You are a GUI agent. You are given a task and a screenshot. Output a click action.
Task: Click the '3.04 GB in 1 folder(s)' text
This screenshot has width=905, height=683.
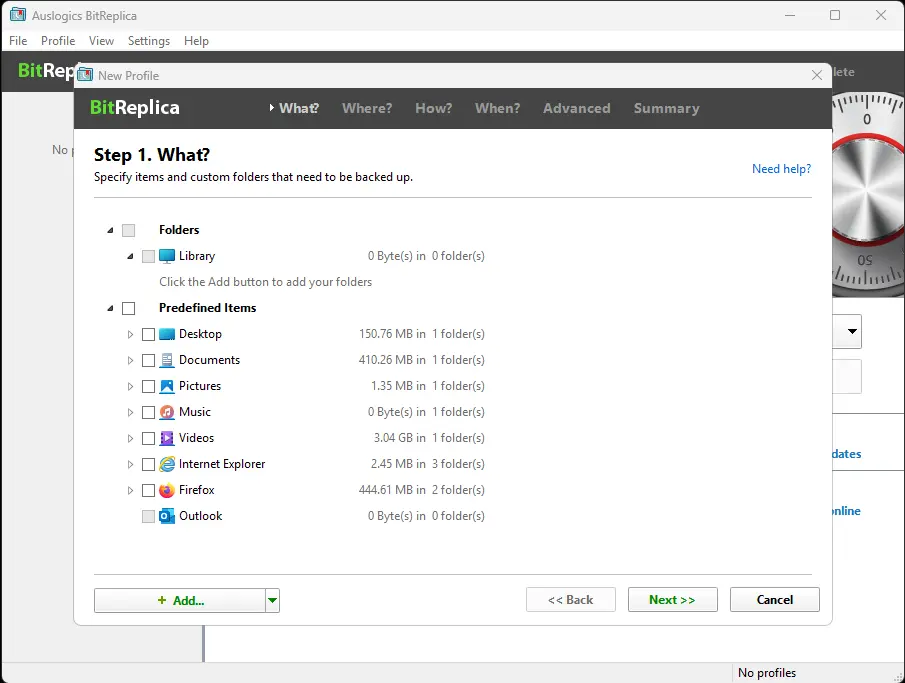point(429,438)
